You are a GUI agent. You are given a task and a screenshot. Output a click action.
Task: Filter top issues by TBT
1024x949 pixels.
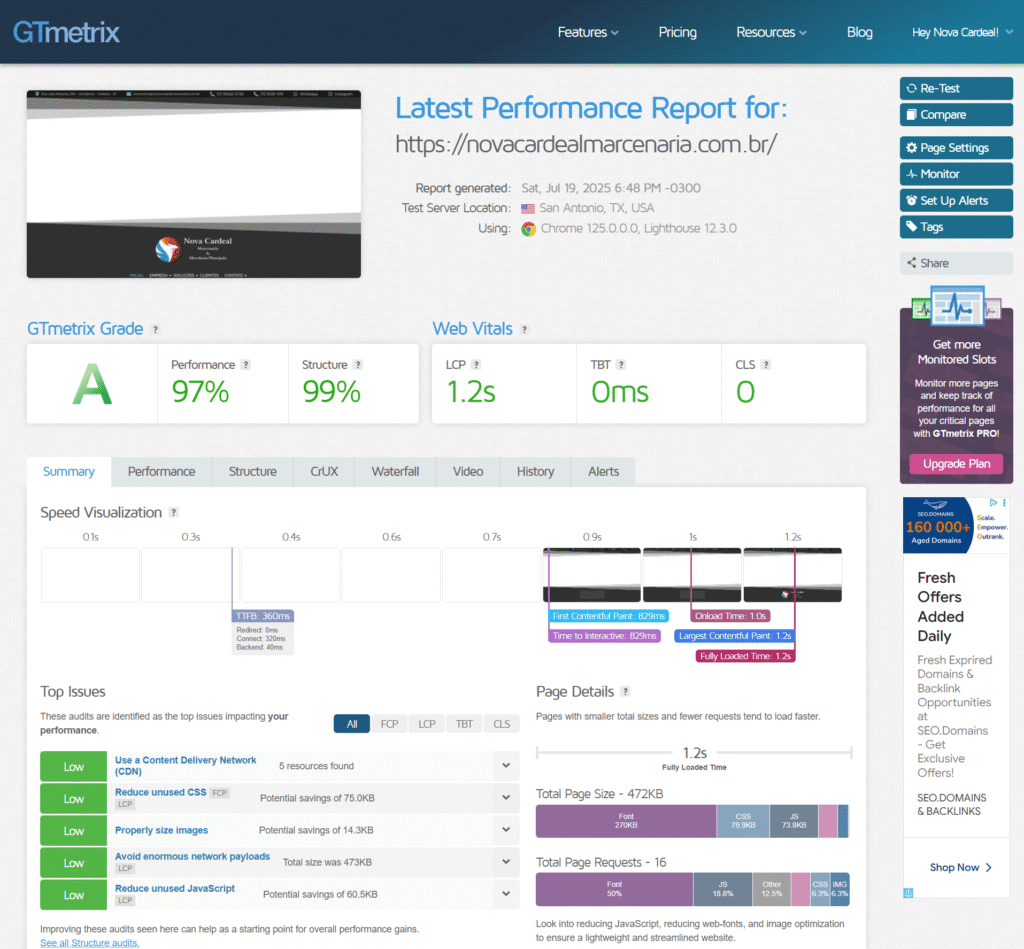pyautogui.click(x=464, y=724)
